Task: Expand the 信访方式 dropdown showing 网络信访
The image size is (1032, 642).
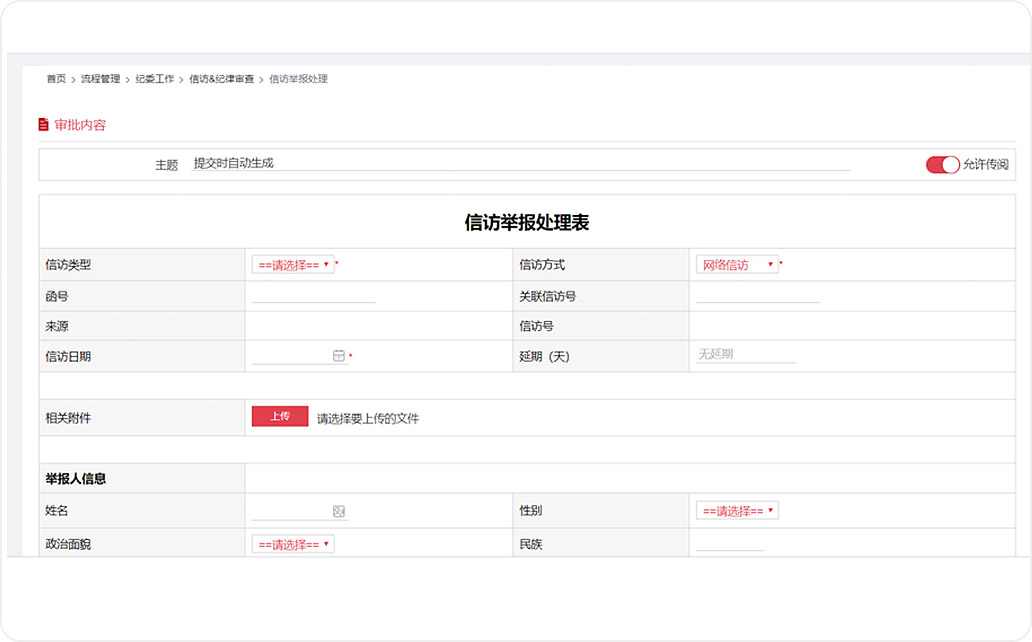Action: 737,265
